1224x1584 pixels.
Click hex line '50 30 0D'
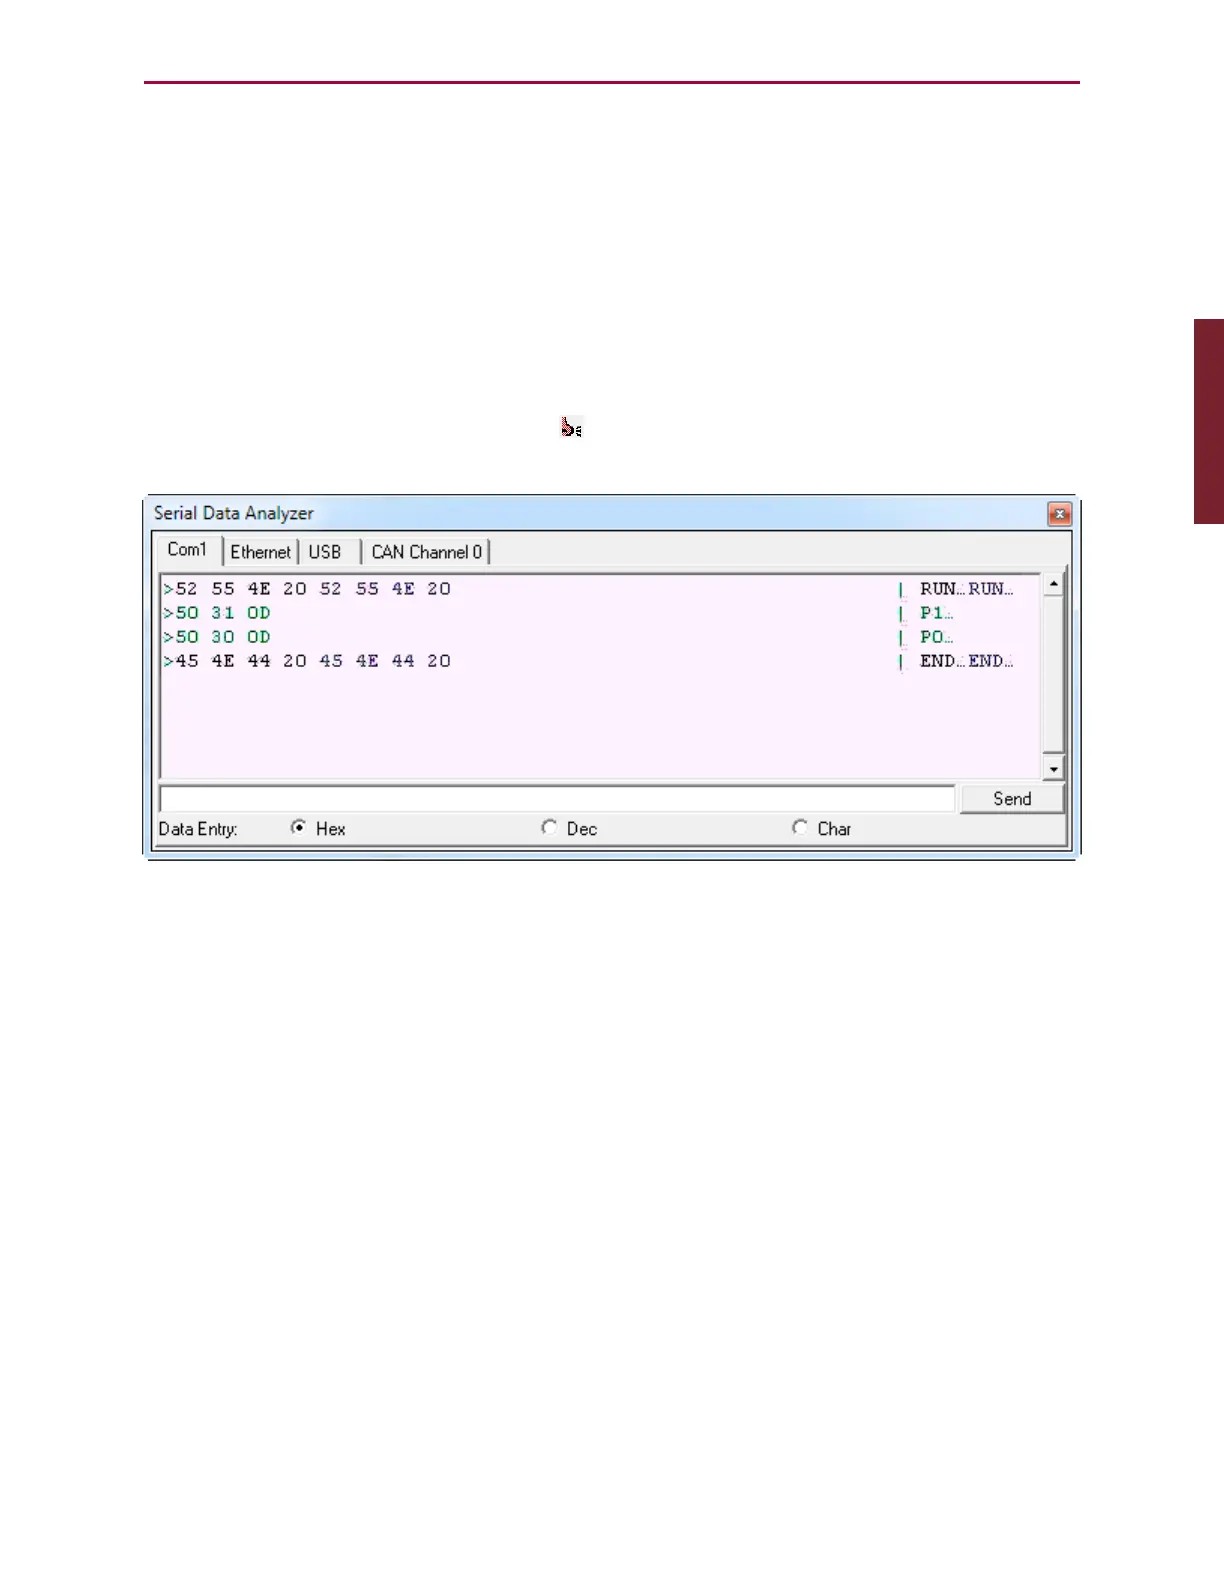(217, 637)
